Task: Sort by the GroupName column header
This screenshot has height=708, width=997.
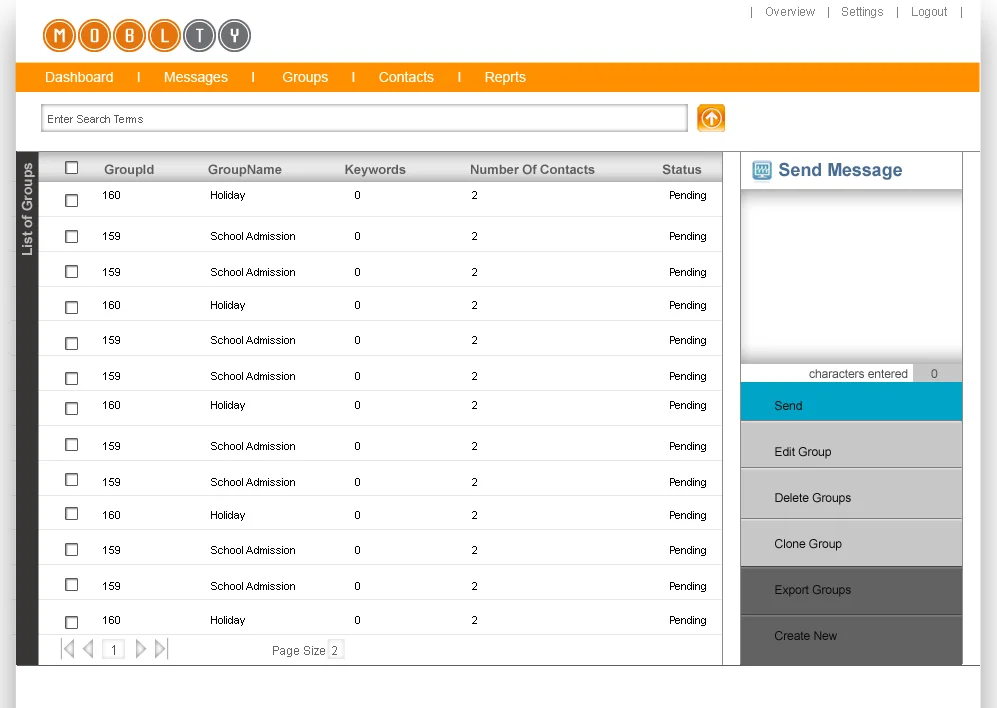Action: click(245, 169)
